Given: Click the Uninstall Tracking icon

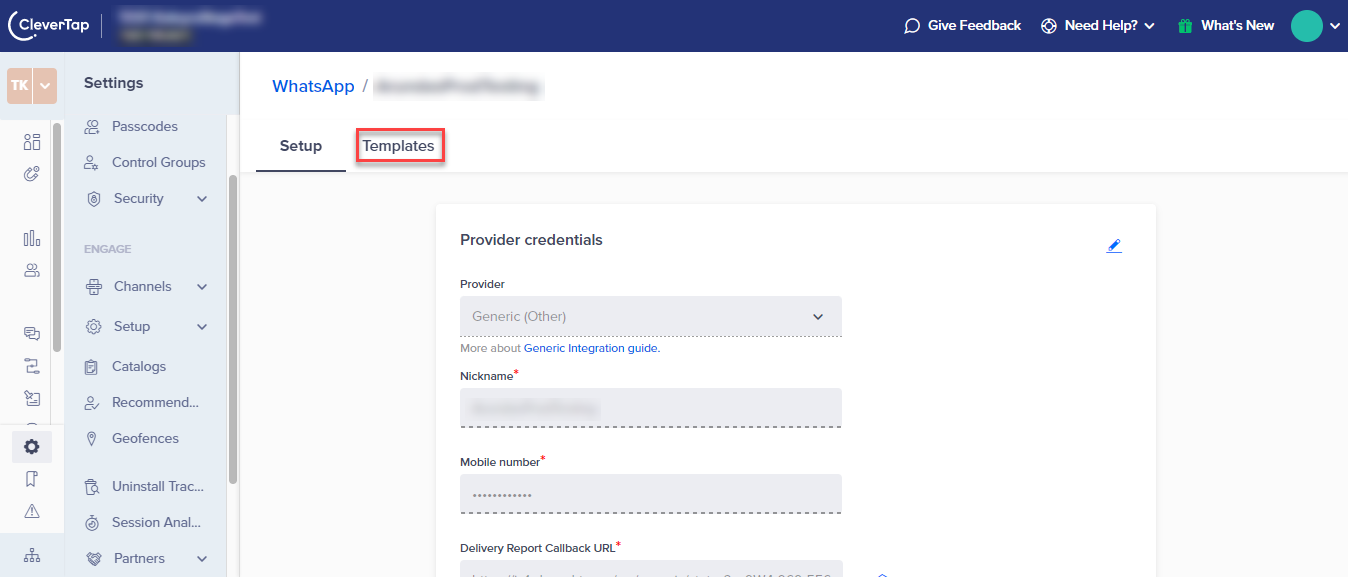Looking at the screenshot, I should point(92,487).
